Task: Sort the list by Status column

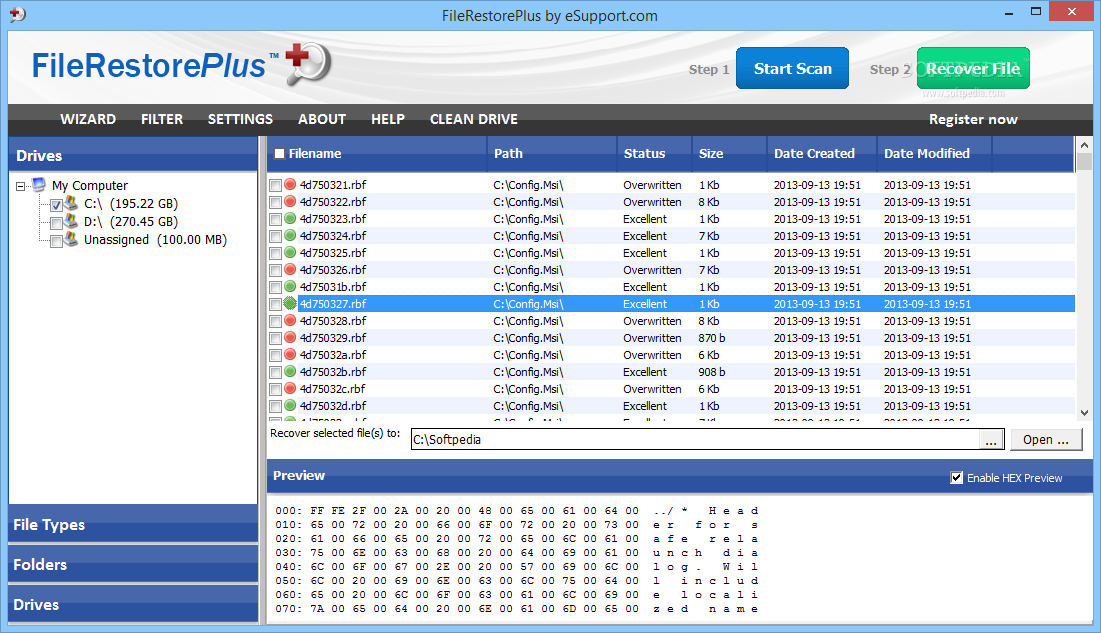Action: pos(654,153)
